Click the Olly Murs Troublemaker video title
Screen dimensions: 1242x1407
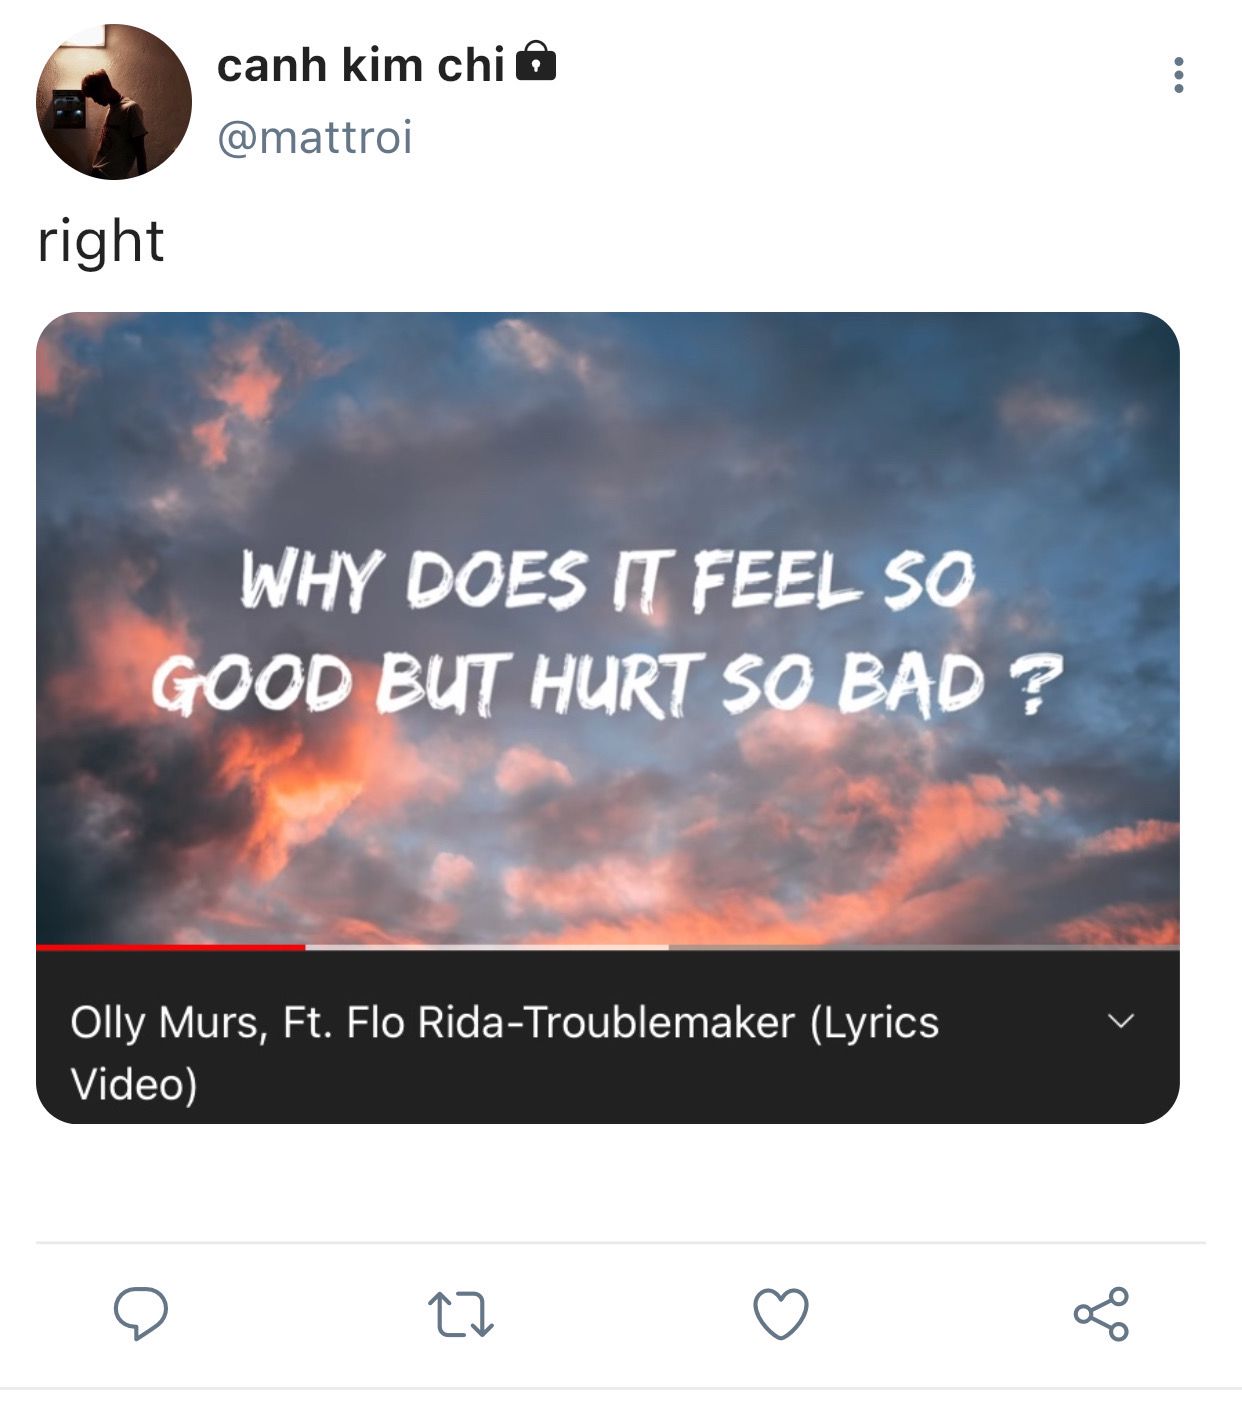pyautogui.click(x=504, y=1023)
